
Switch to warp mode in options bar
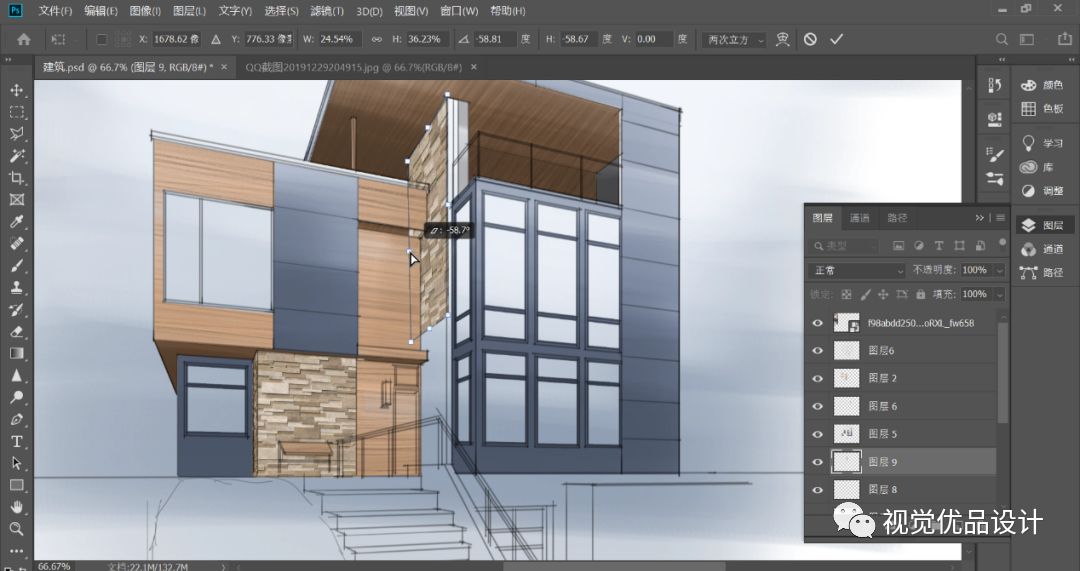pos(782,39)
